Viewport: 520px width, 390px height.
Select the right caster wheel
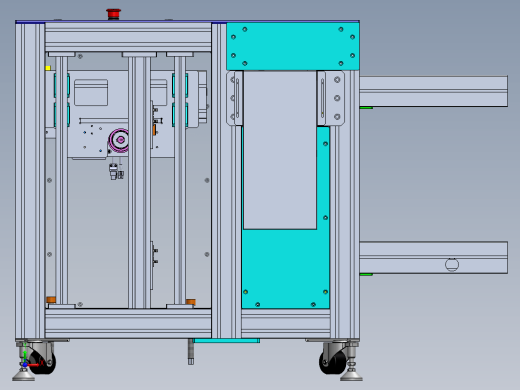[x=333, y=362]
